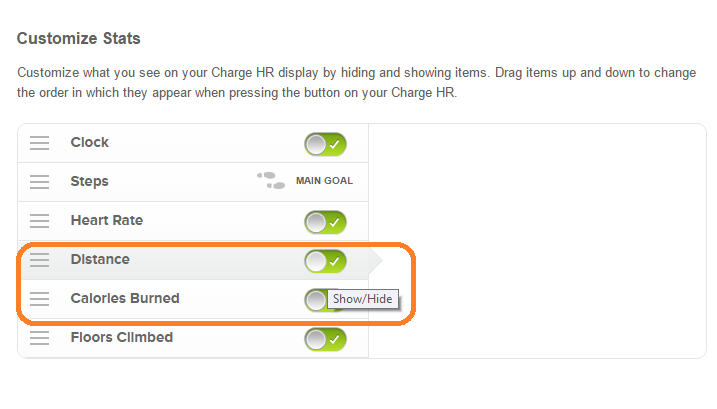
Task: Click the drag handle beside Floors Climbed
Action: click(x=39, y=338)
